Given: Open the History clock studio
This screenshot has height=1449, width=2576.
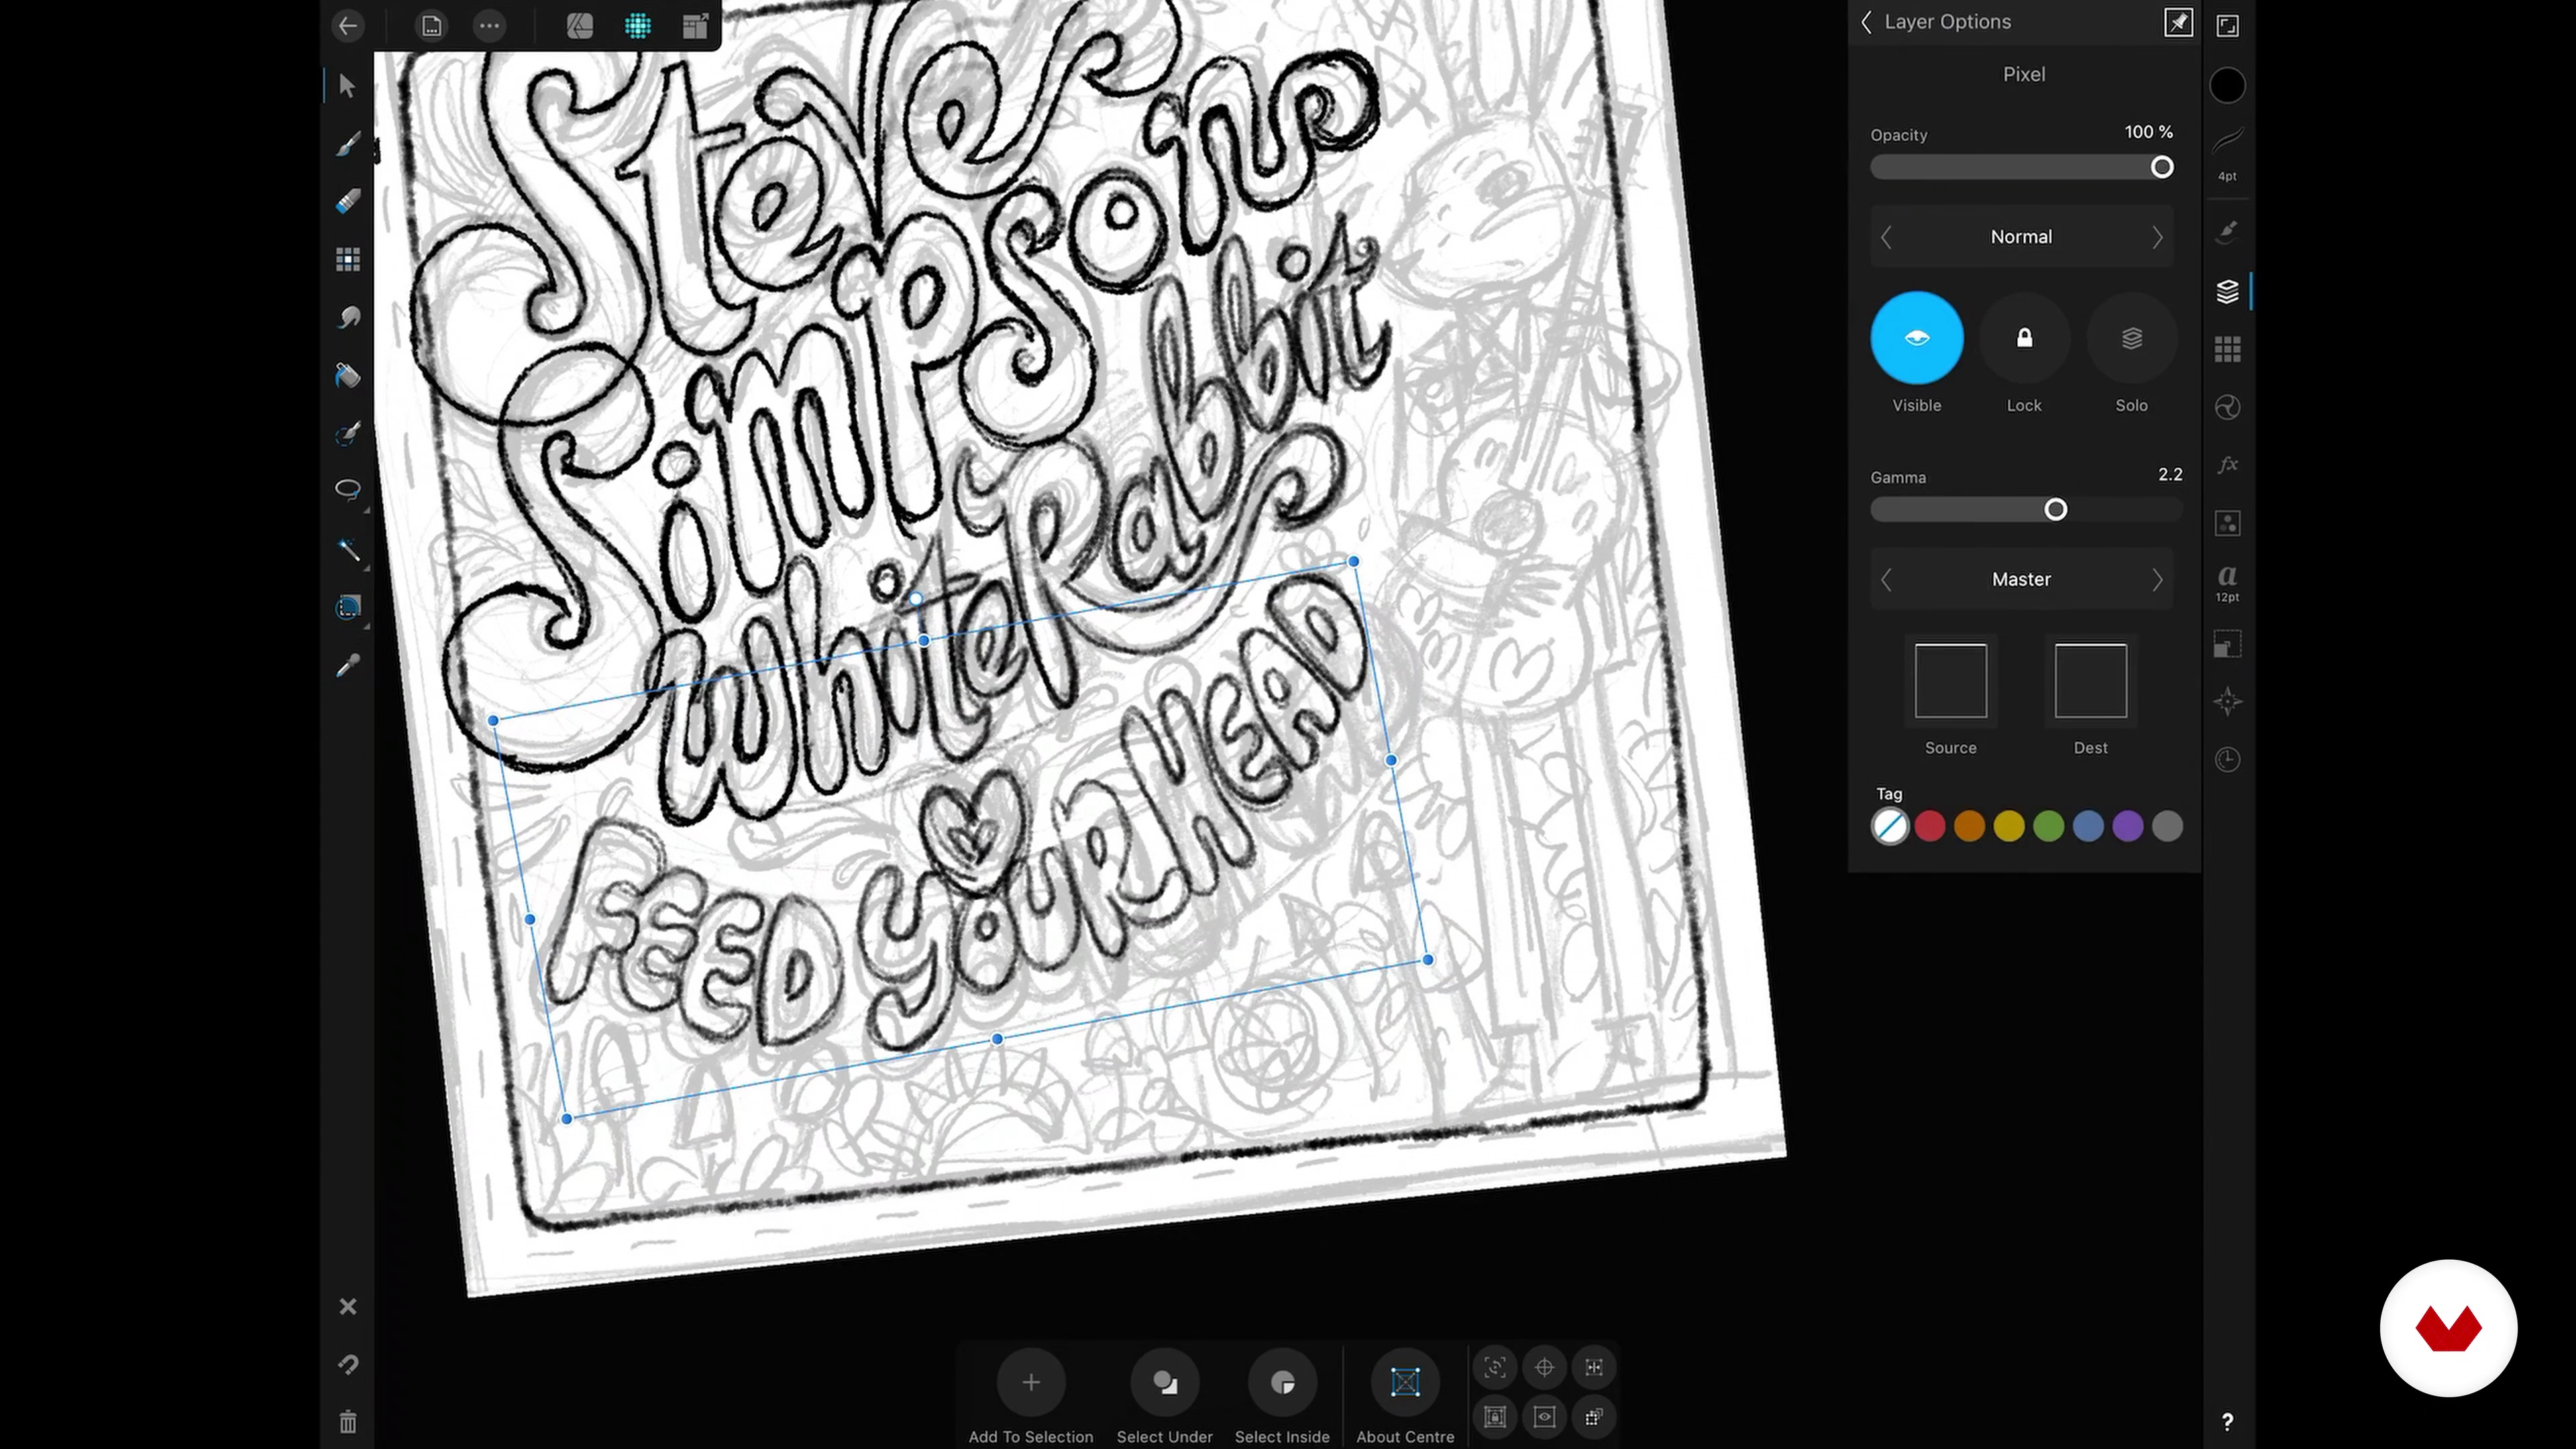Looking at the screenshot, I should click(x=2227, y=760).
